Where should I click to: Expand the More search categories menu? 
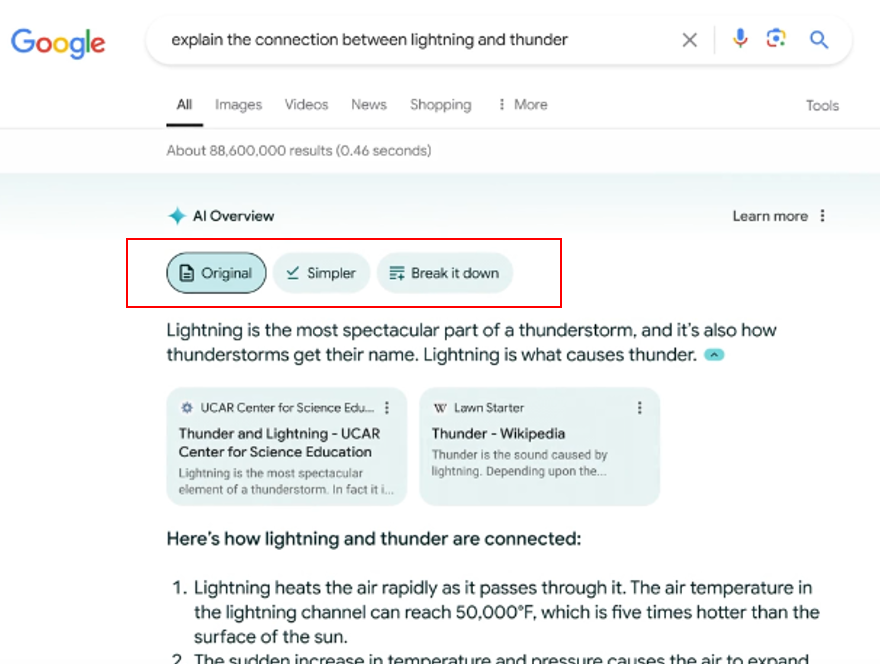click(522, 105)
